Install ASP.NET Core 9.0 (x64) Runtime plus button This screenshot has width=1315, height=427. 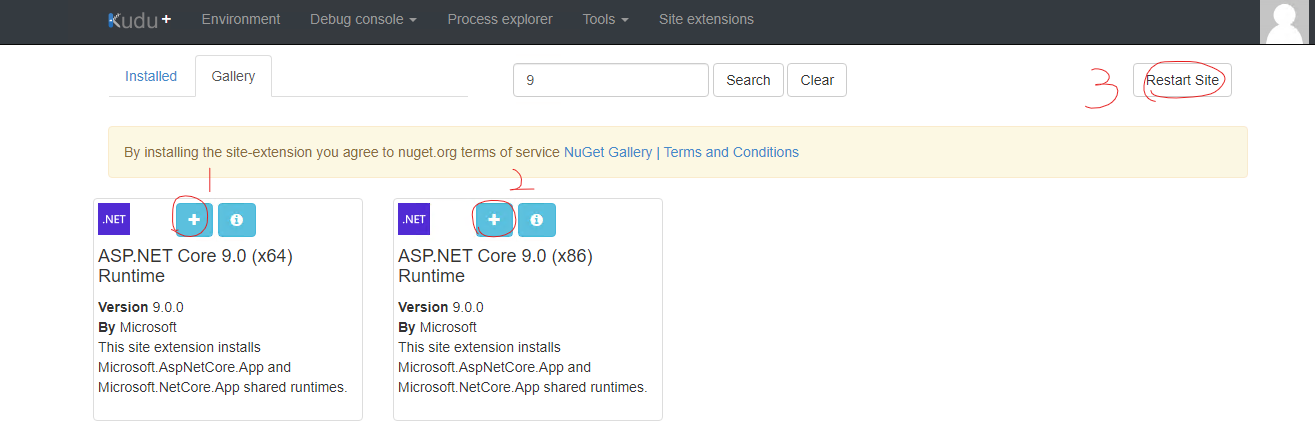point(194,219)
